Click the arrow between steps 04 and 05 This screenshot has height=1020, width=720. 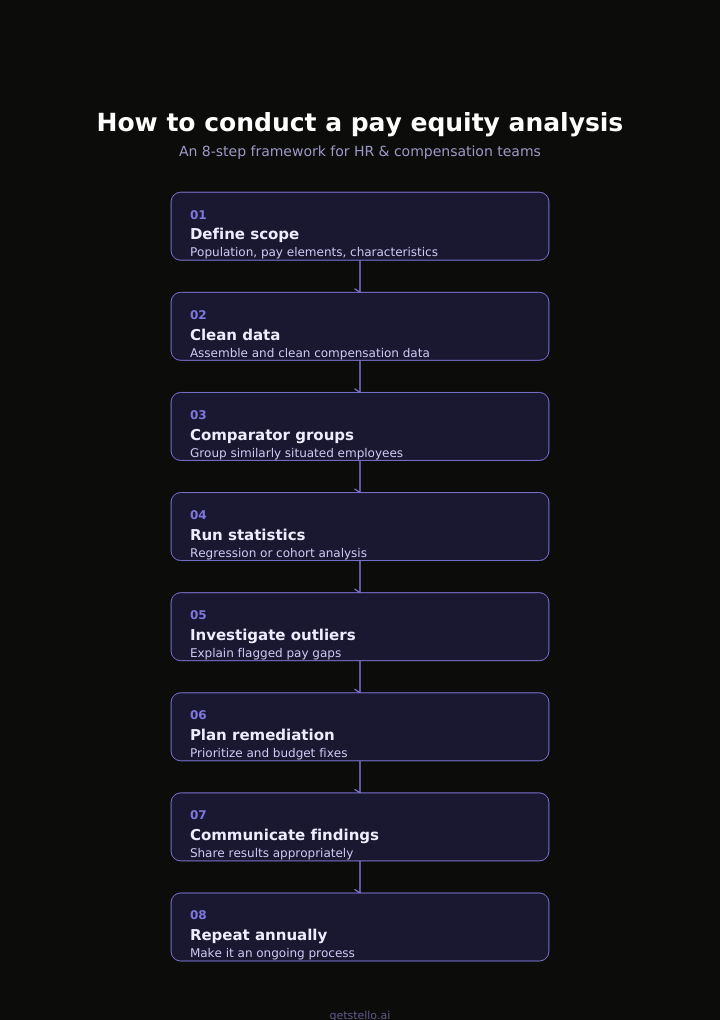tap(359, 577)
